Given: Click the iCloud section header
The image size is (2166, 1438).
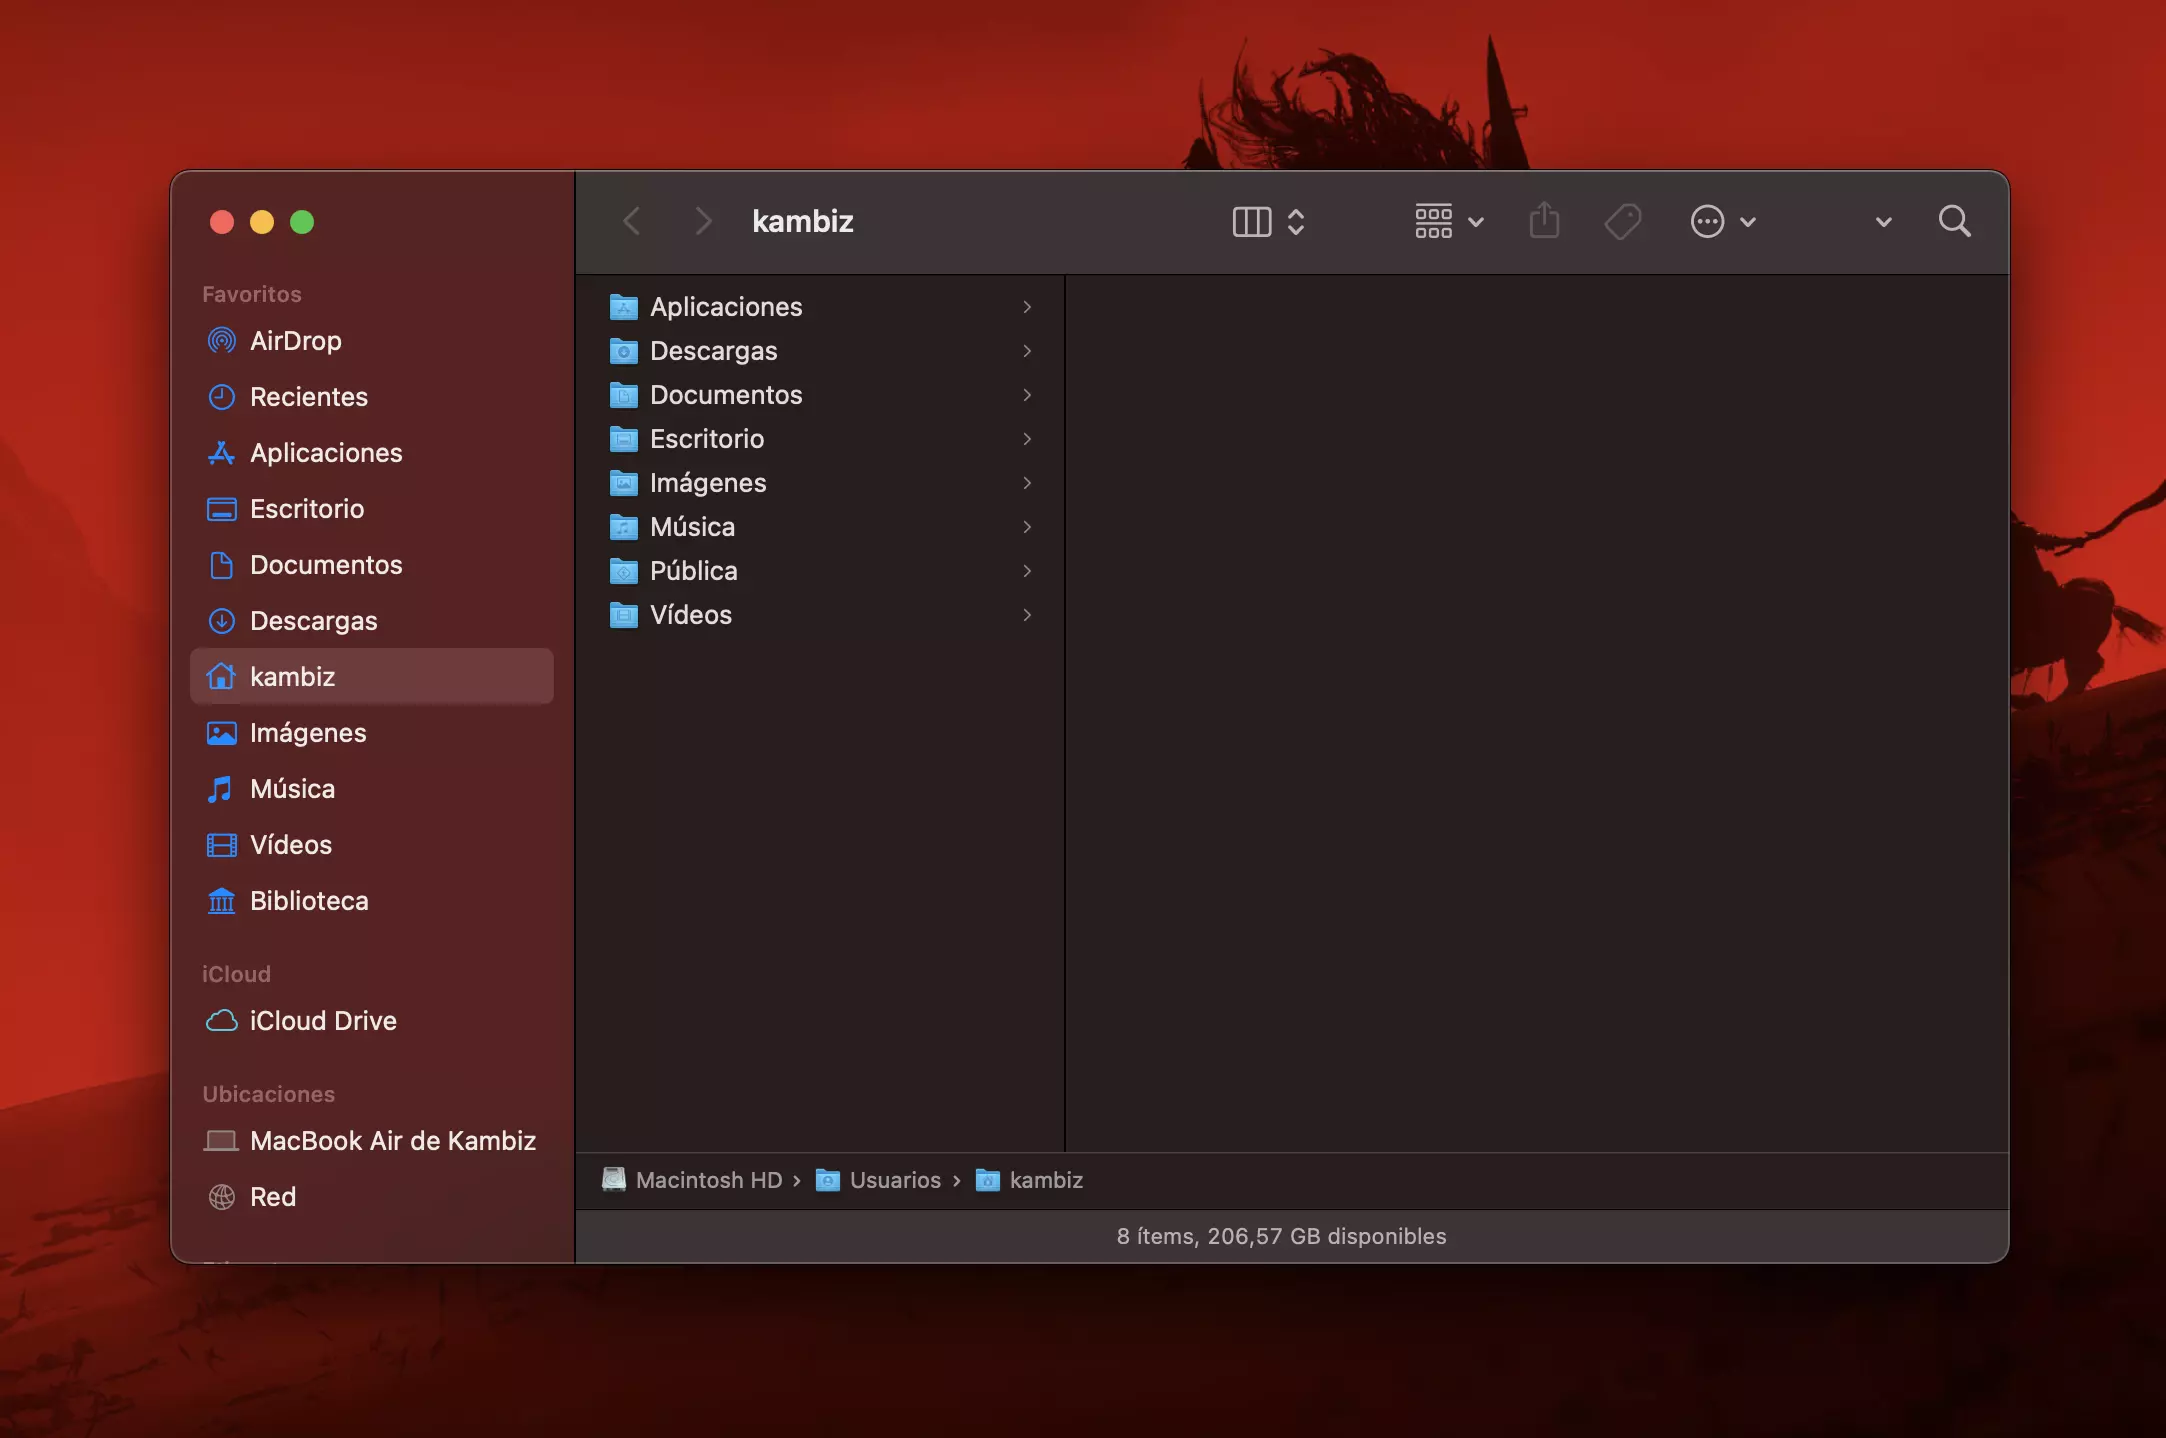Looking at the screenshot, I should pyautogui.click(x=236, y=974).
